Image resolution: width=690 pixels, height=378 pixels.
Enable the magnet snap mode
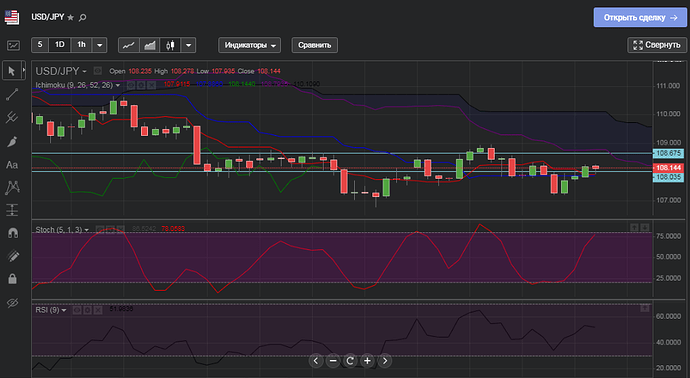click(13, 233)
